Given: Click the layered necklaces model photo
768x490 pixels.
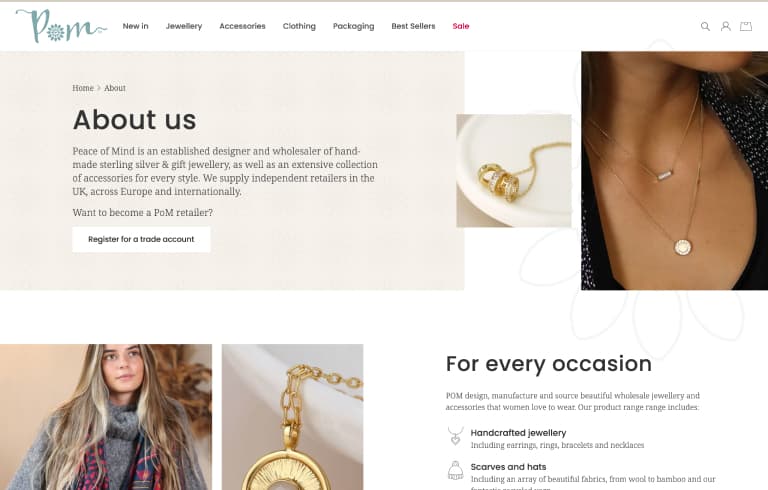Looking at the screenshot, I should (674, 171).
